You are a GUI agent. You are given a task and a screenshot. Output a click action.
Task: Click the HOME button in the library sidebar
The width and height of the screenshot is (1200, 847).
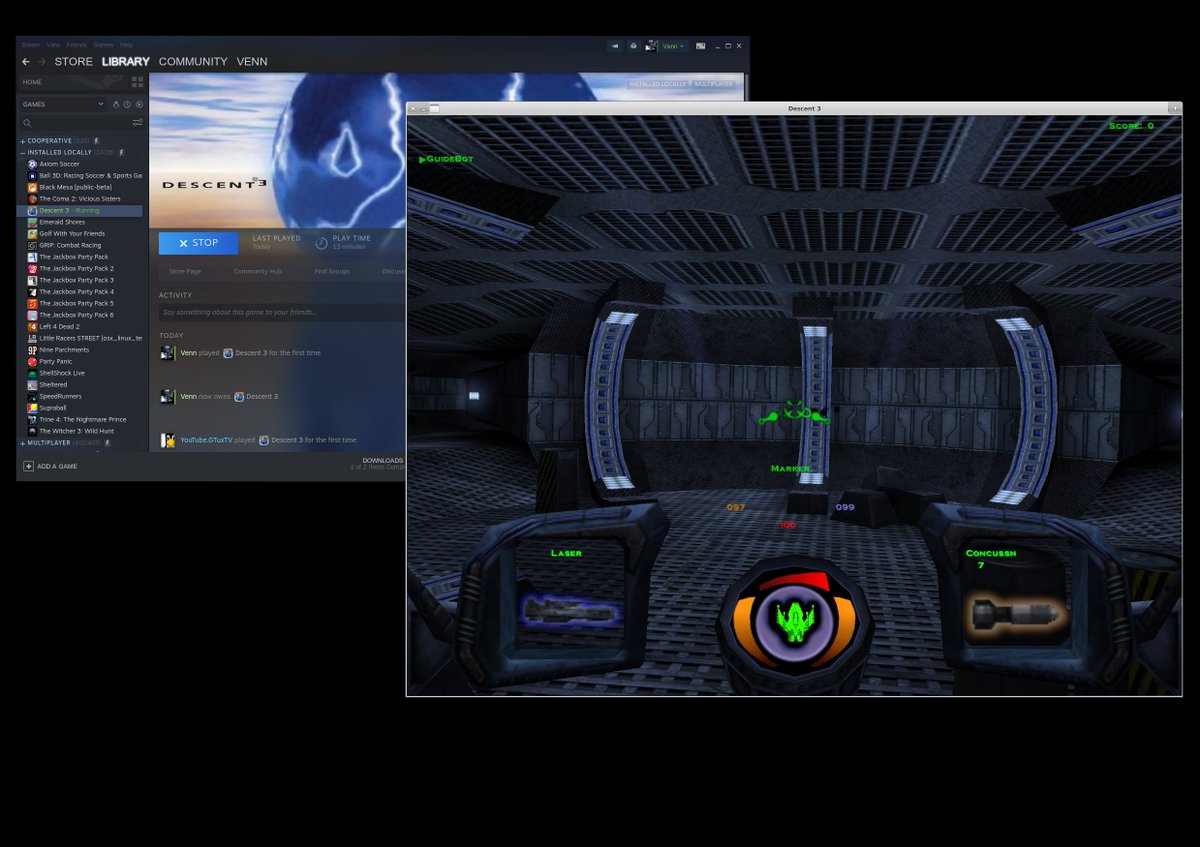(x=72, y=82)
